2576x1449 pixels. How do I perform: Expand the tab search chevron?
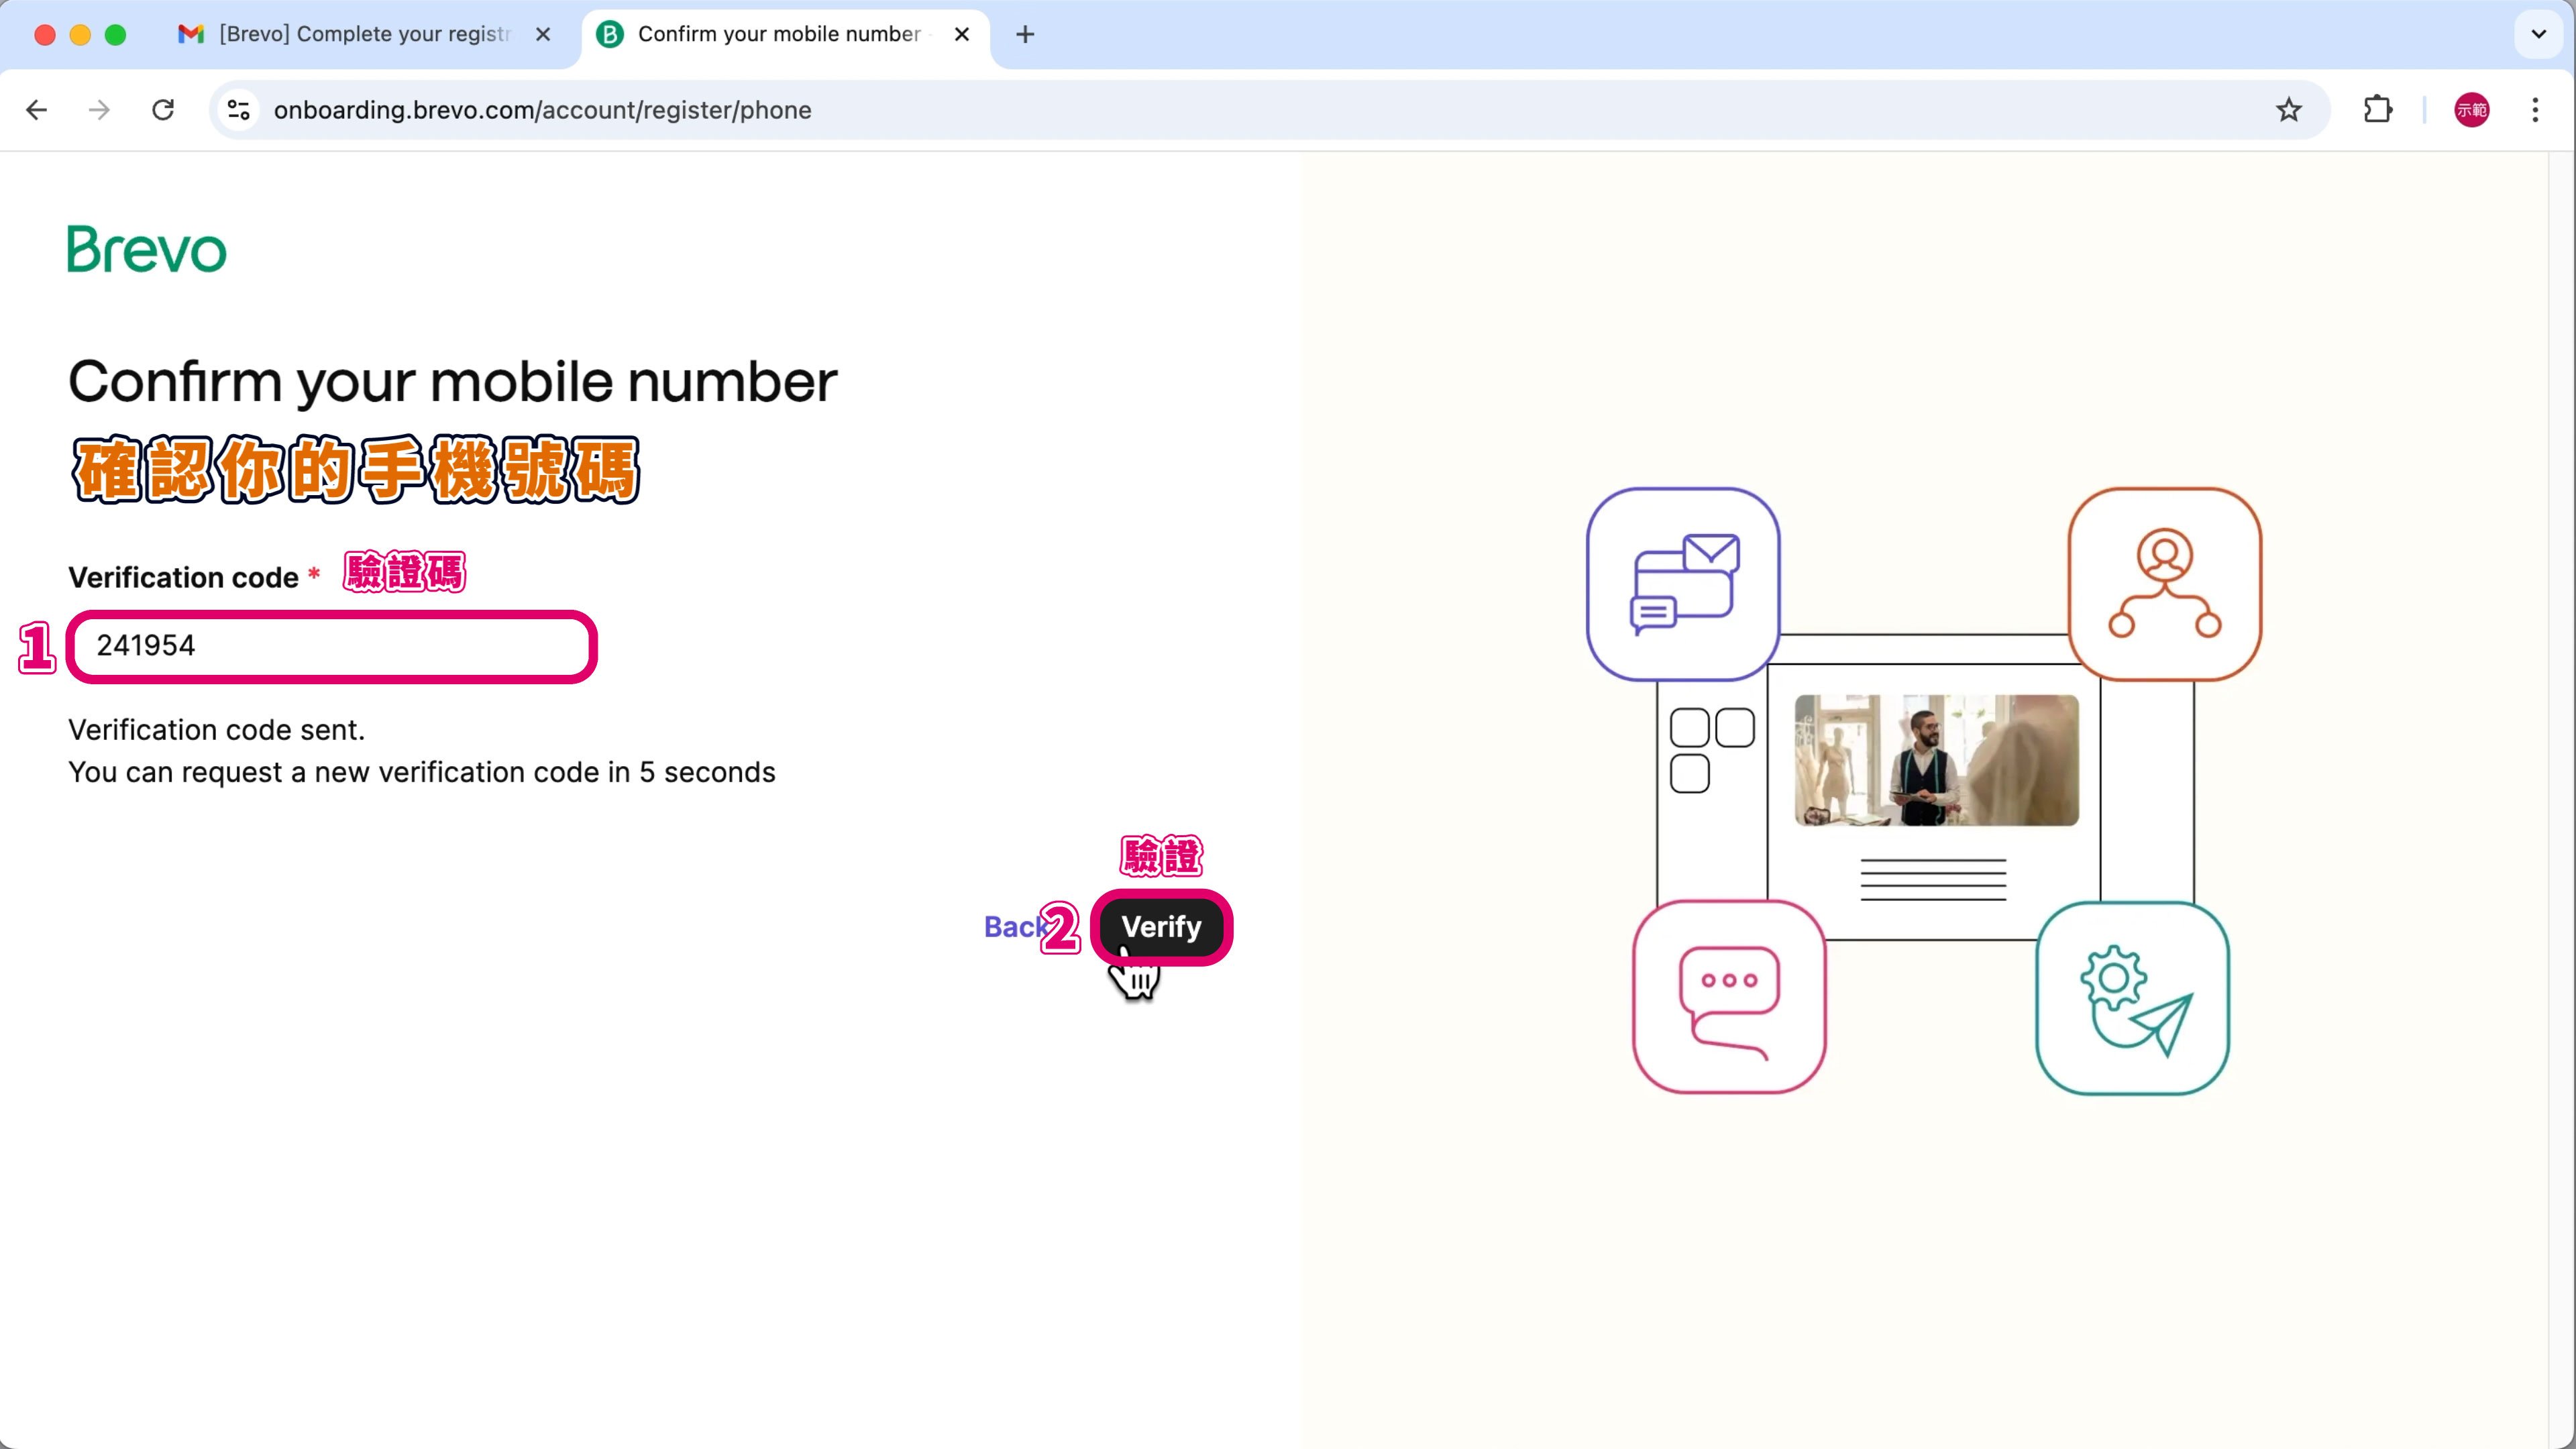(x=2538, y=34)
